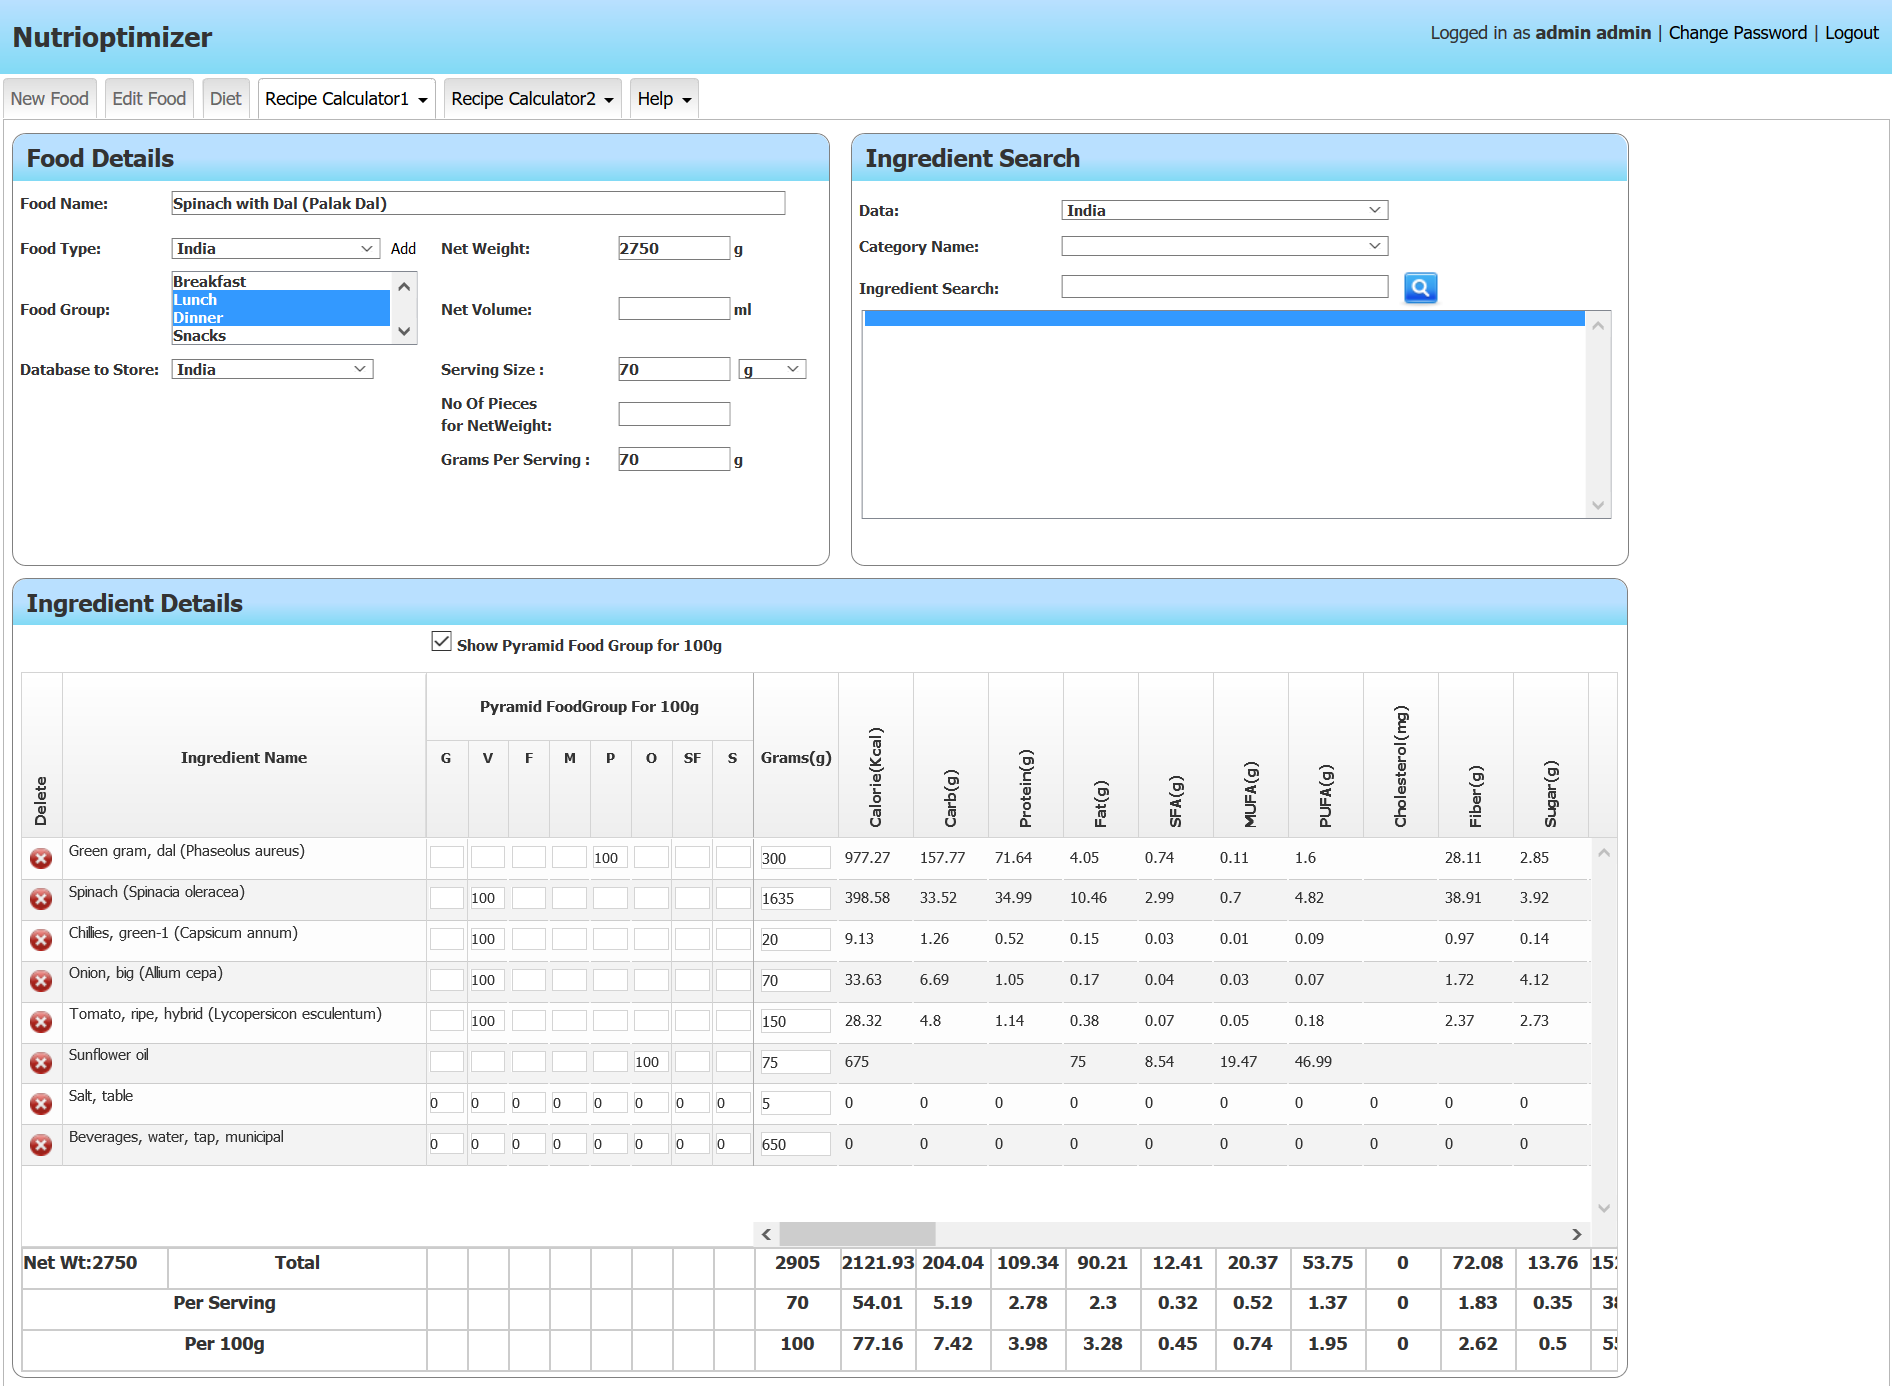
Task: Delete the Tomato ripe hybrid row
Action: (x=41, y=1022)
